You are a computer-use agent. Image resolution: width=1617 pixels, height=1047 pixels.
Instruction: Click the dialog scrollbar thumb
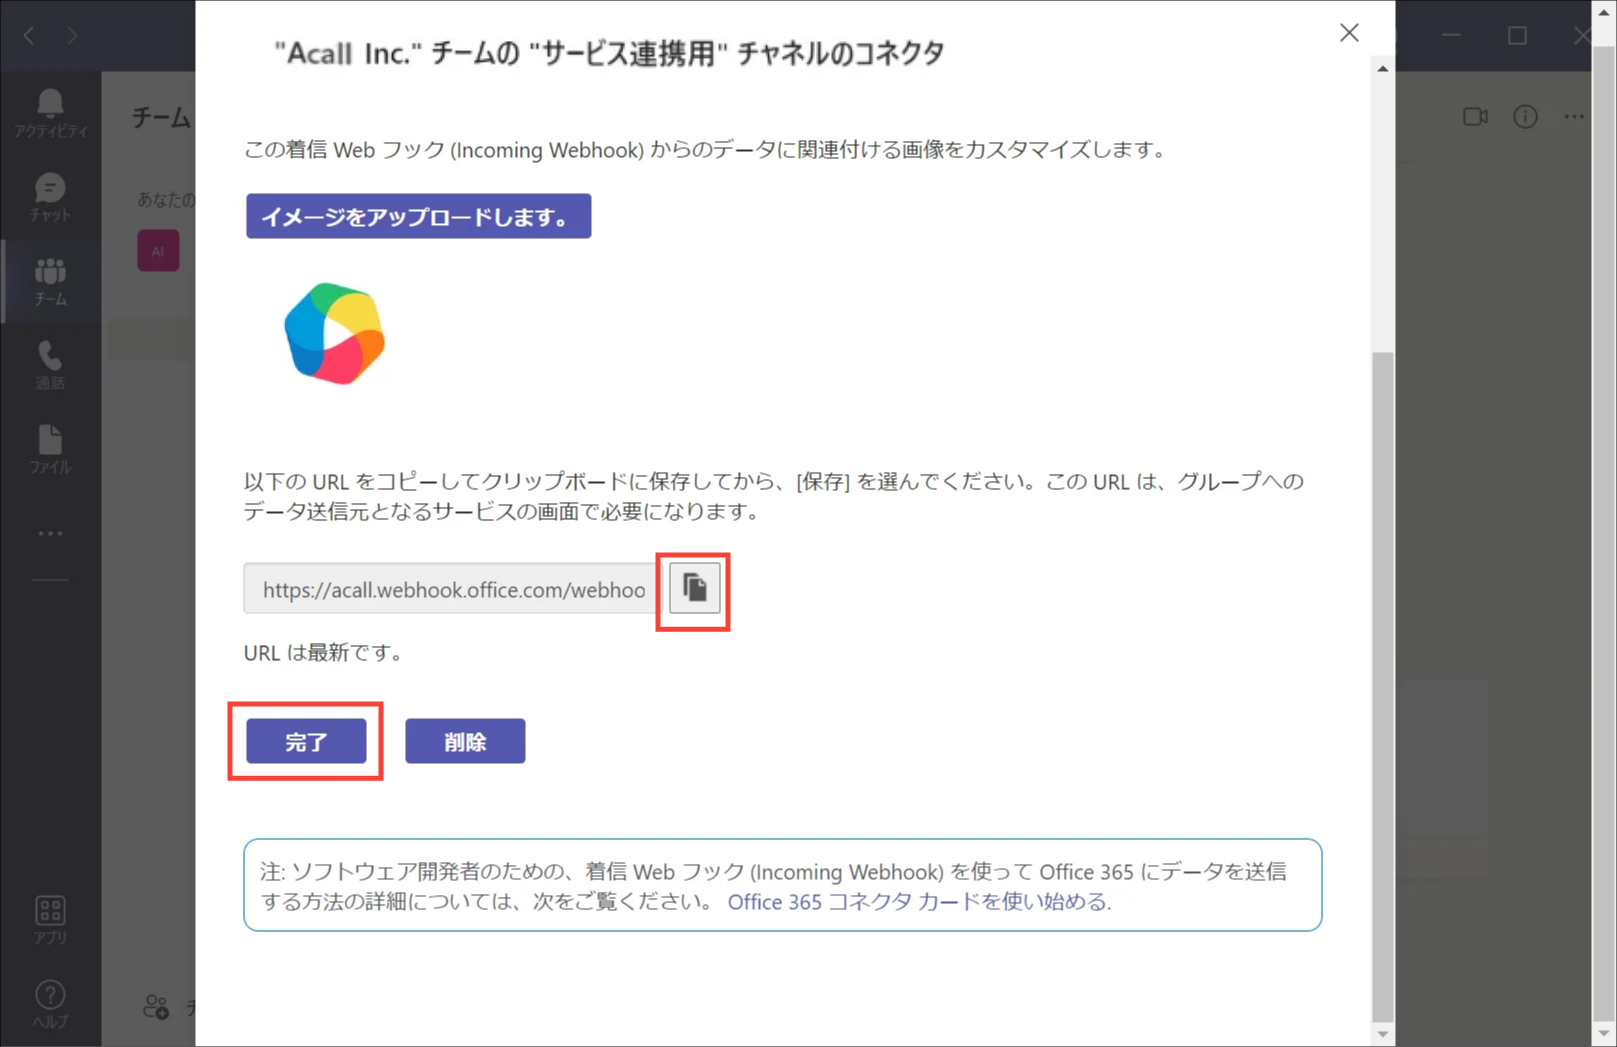coord(1382,685)
